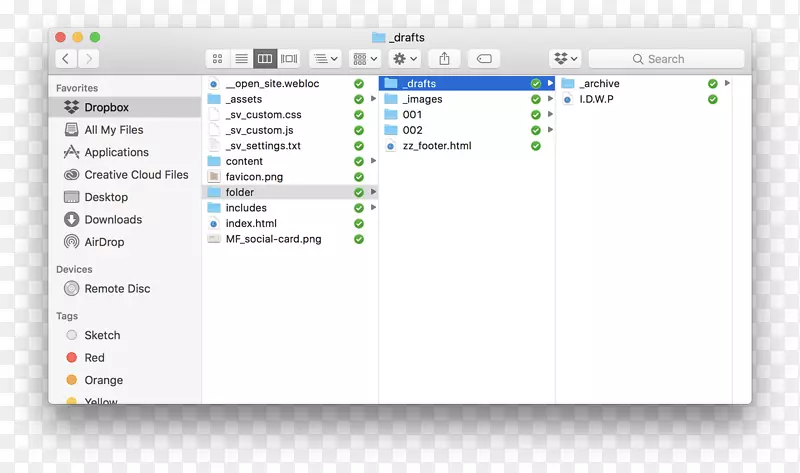The height and width of the screenshot is (473, 800).
Task: Click the _drafts title bar folder icon
Action: click(379, 37)
